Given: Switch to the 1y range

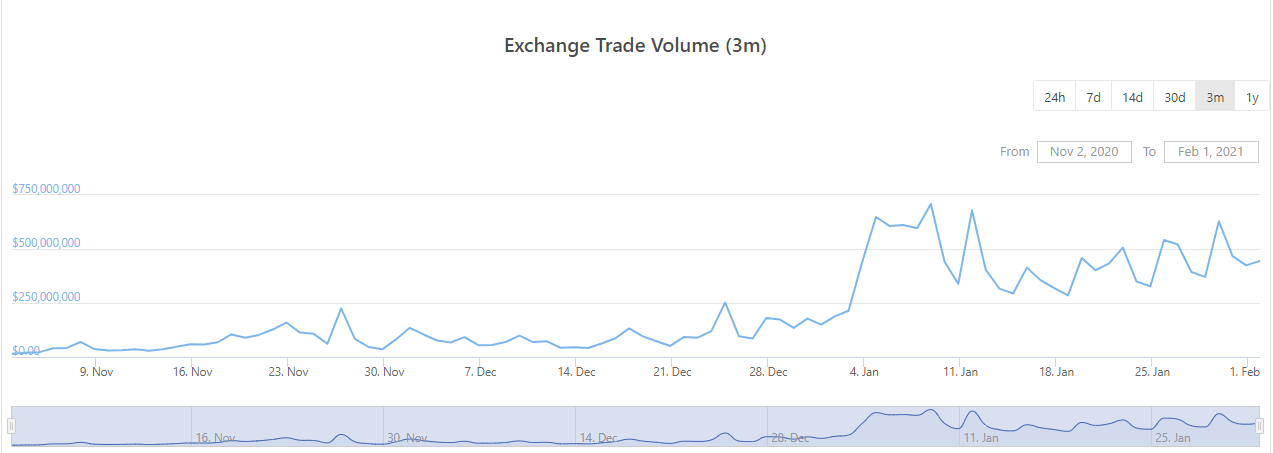Looking at the screenshot, I should (x=1252, y=97).
